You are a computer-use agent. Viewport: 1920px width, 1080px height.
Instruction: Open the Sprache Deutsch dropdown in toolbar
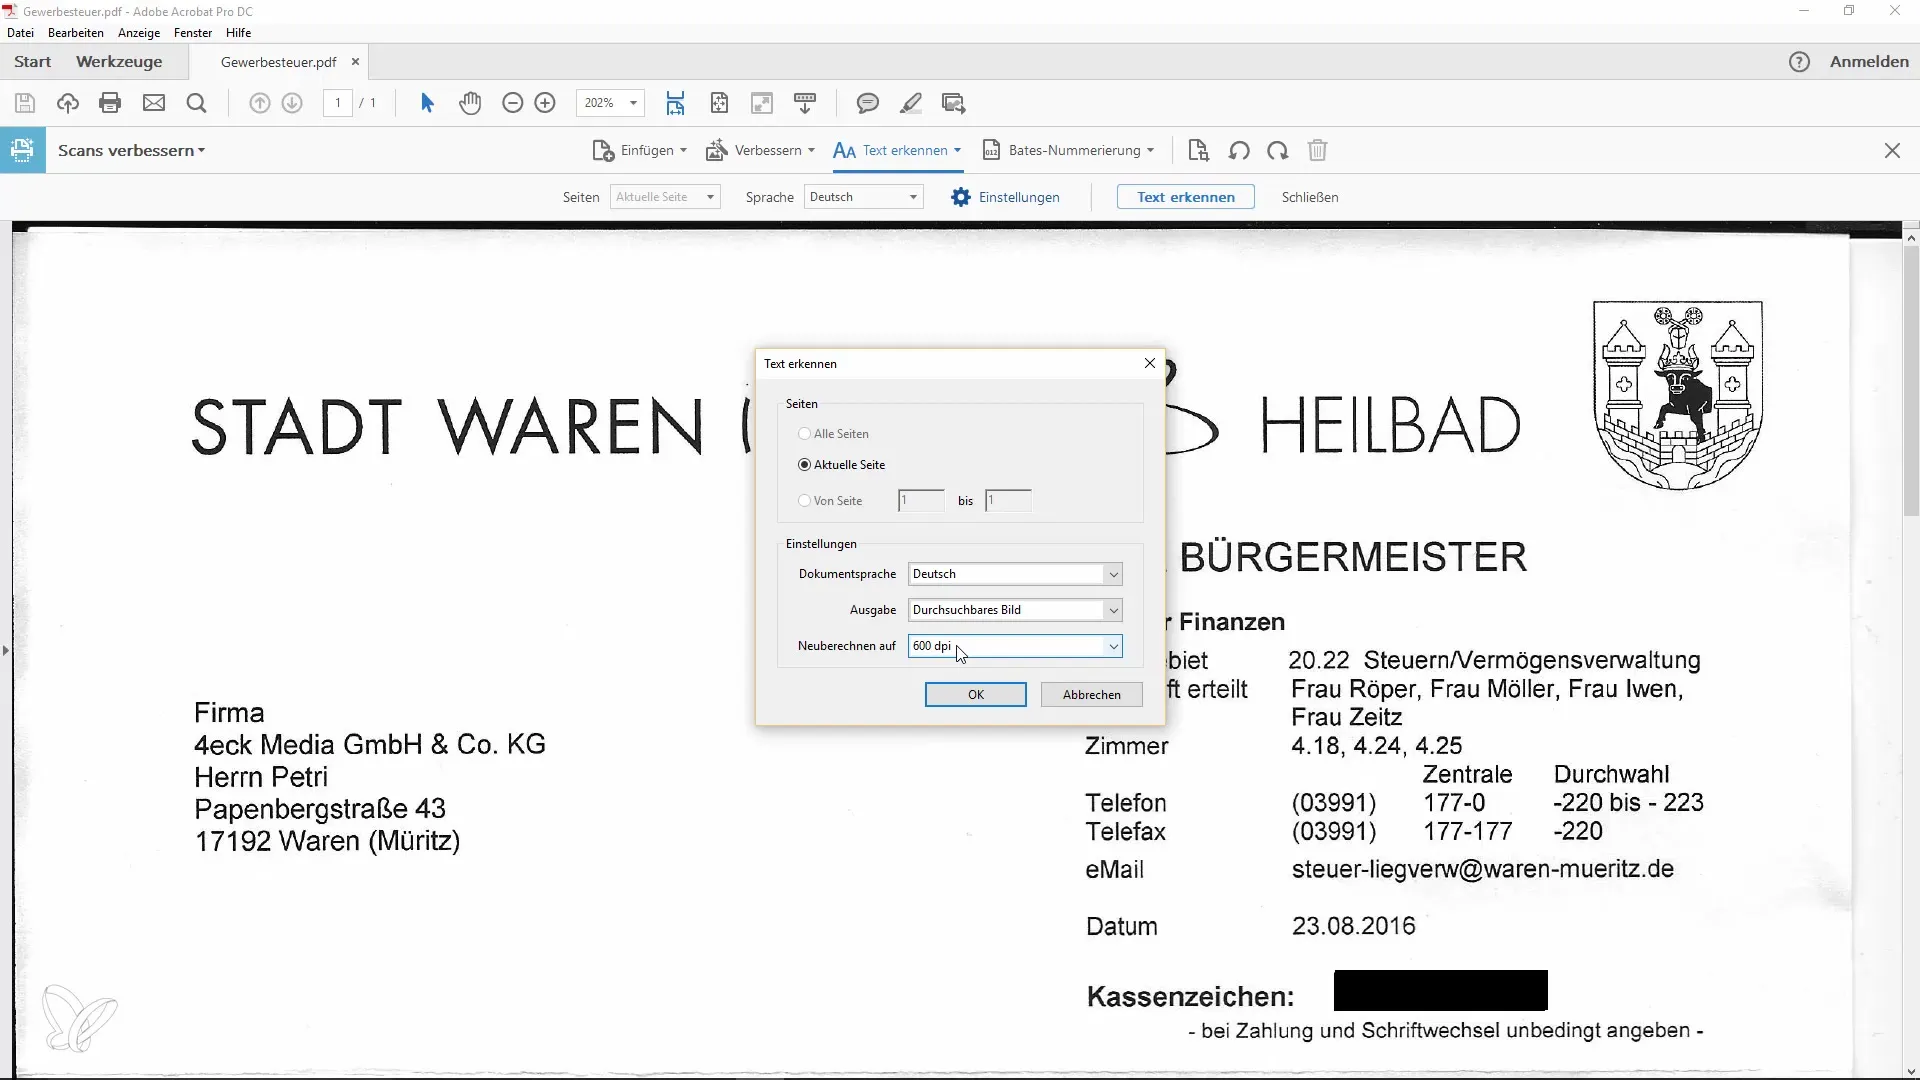coord(864,197)
